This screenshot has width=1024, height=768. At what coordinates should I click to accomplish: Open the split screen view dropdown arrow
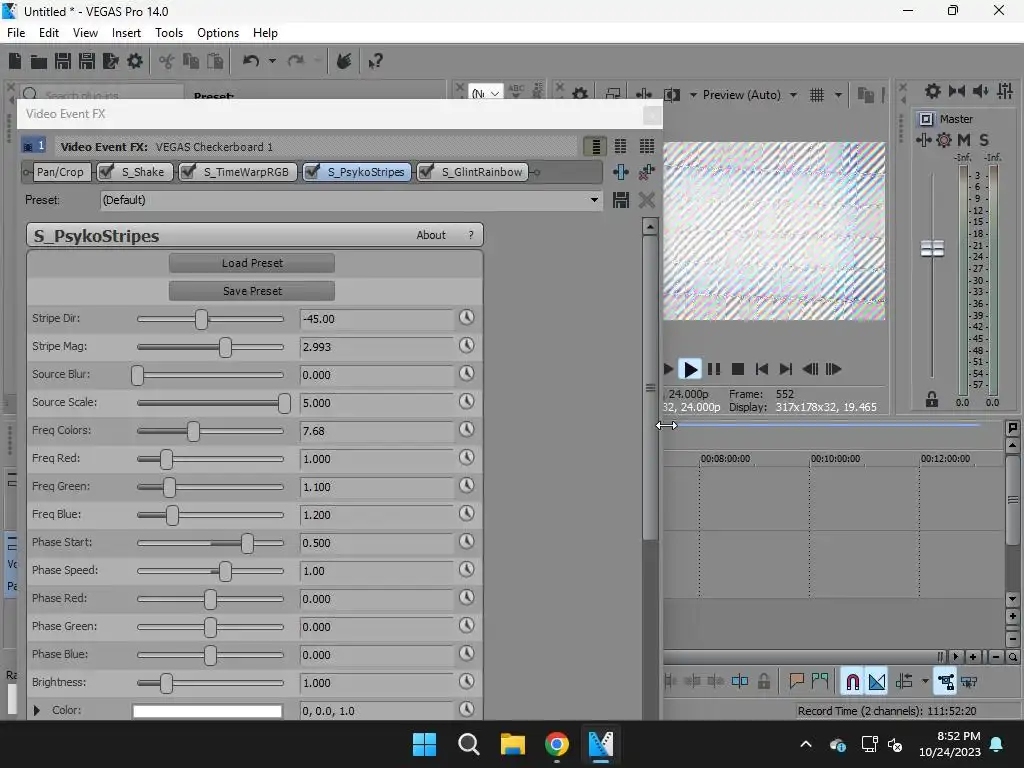692,95
